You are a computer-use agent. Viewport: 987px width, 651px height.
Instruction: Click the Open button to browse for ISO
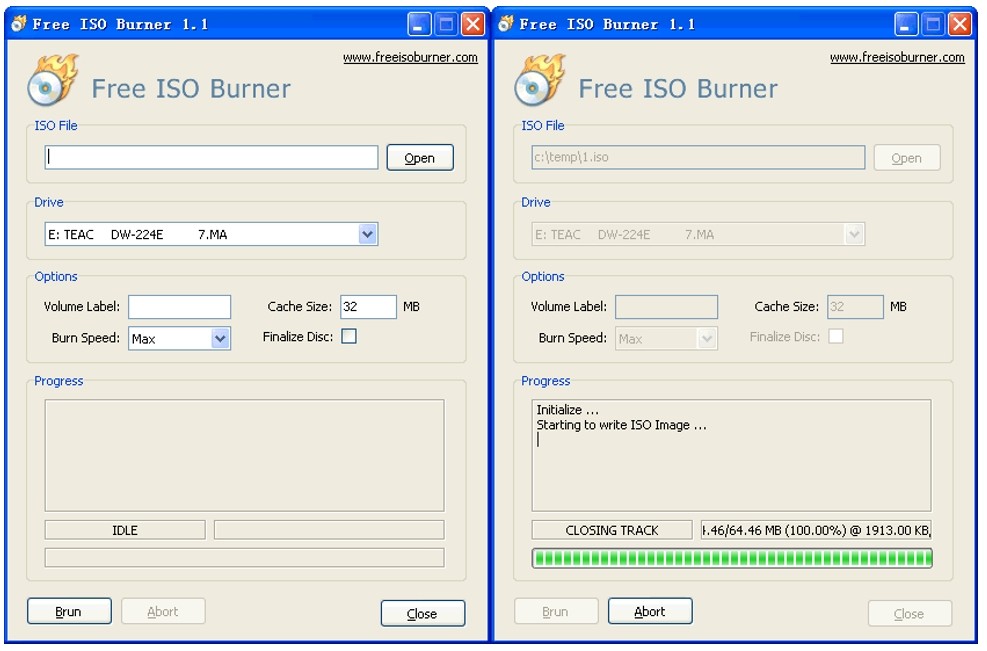click(x=419, y=157)
